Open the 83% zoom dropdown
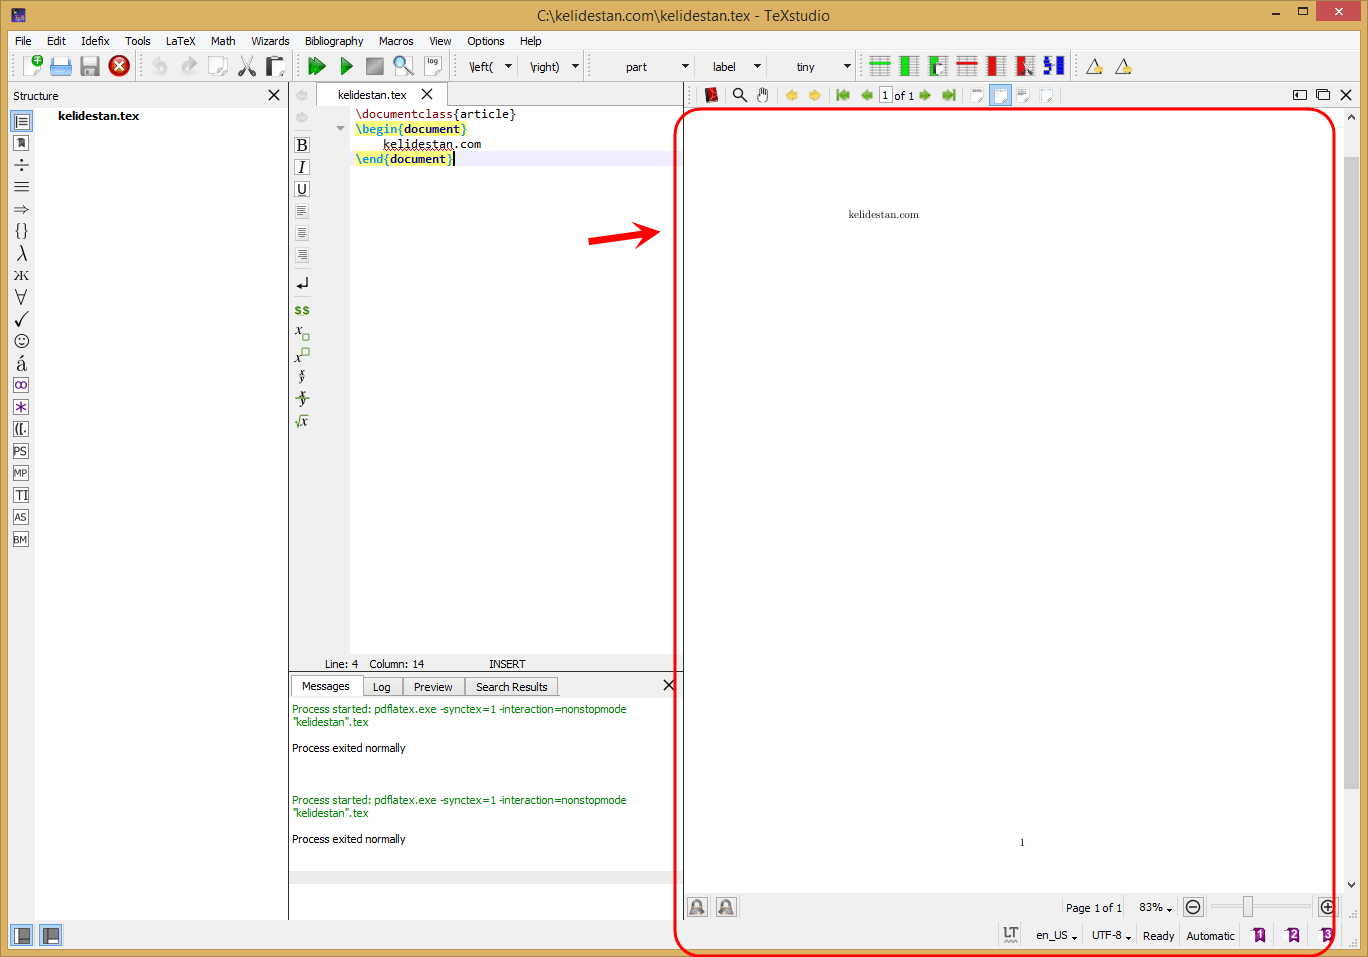Screen dimensions: 1368x957 pyautogui.click(x=1155, y=907)
